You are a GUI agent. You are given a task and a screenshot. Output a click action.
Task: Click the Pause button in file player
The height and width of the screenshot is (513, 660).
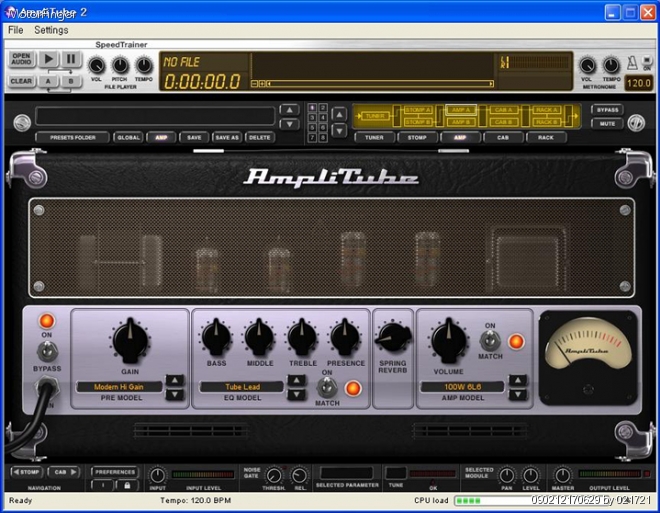click(71, 60)
